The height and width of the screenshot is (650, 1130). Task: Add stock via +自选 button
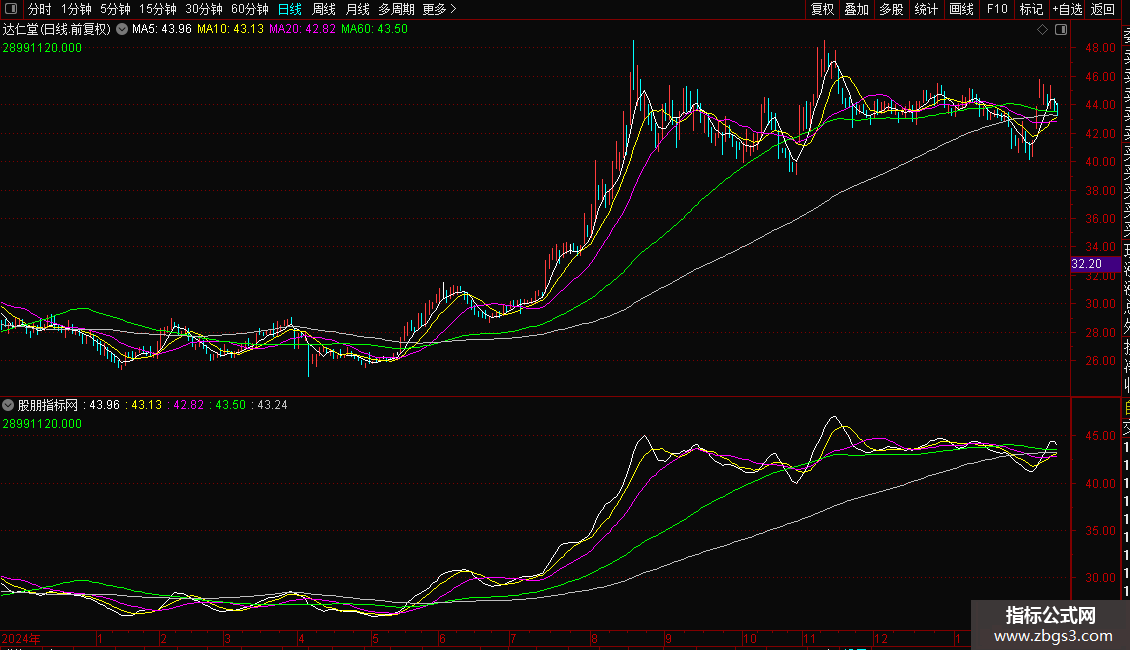pos(1067,9)
